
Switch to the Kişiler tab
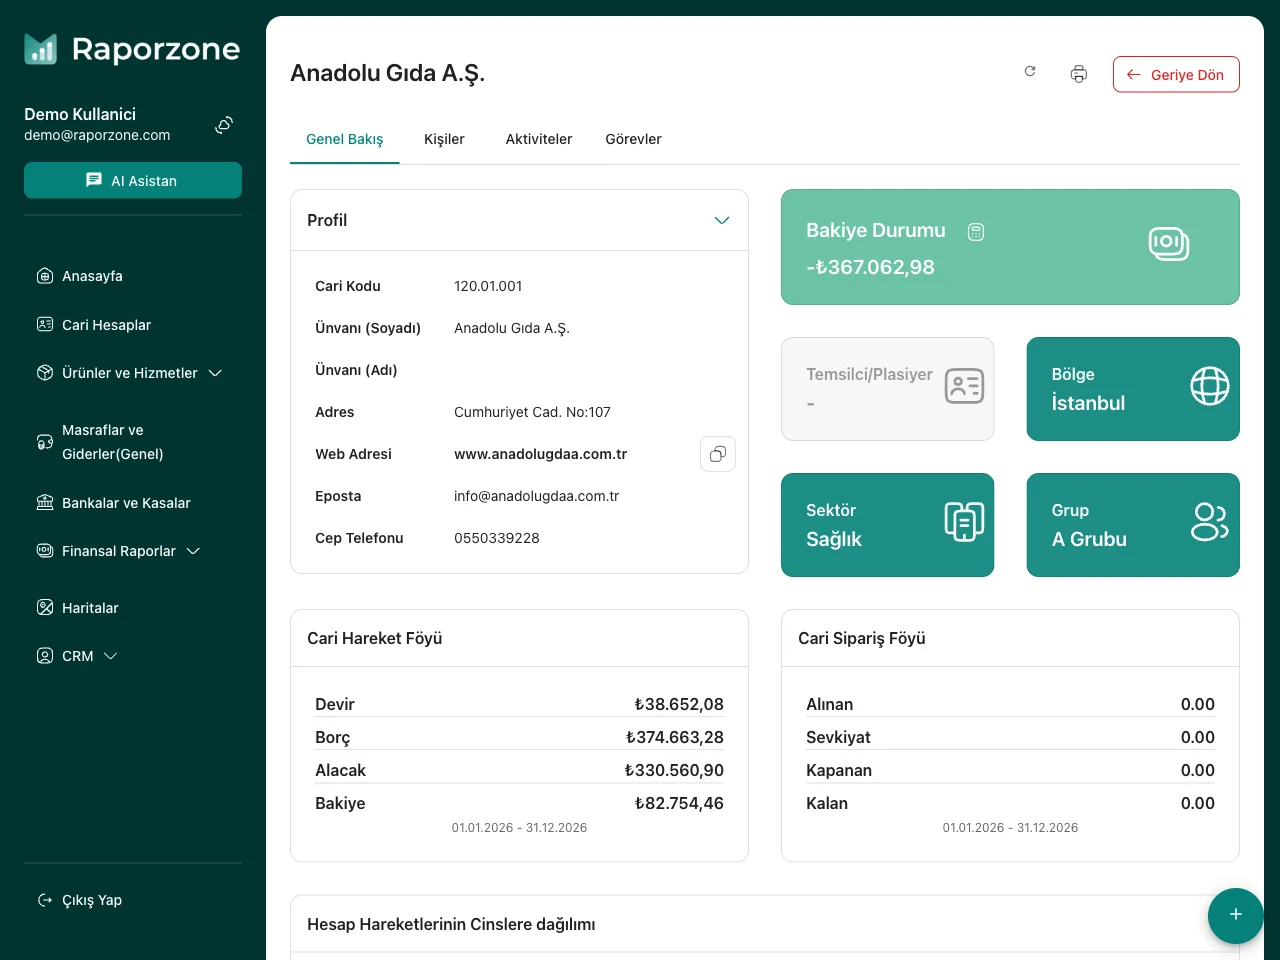(x=444, y=139)
